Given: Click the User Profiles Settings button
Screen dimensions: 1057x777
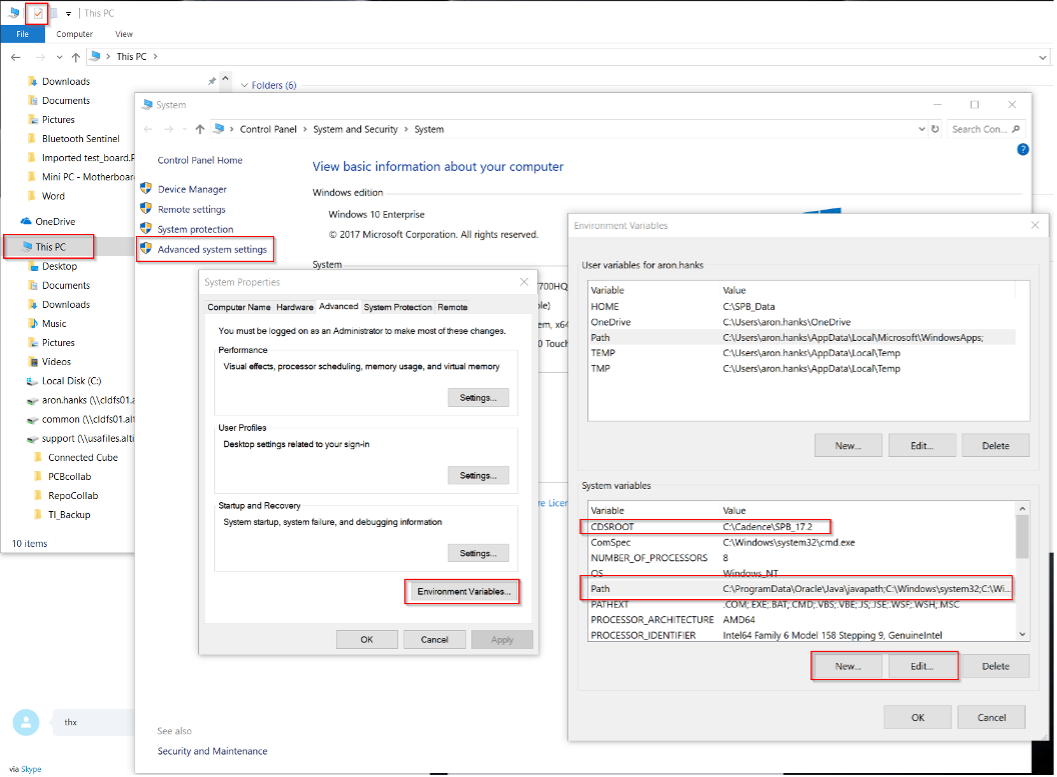Looking at the screenshot, I should tap(479, 476).
